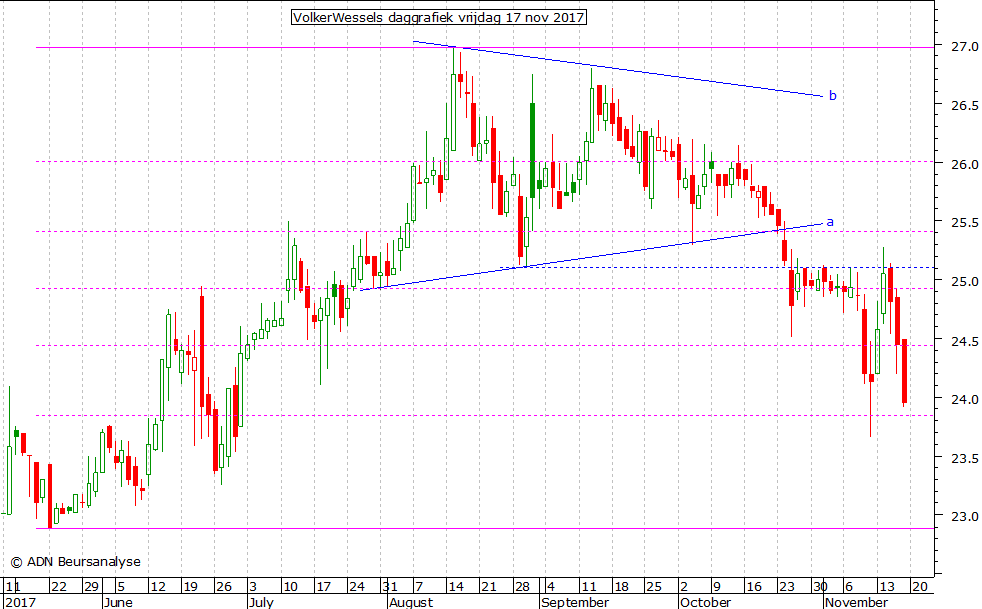
Task: Click the descending blue trendline b
Action: coord(618,69)
